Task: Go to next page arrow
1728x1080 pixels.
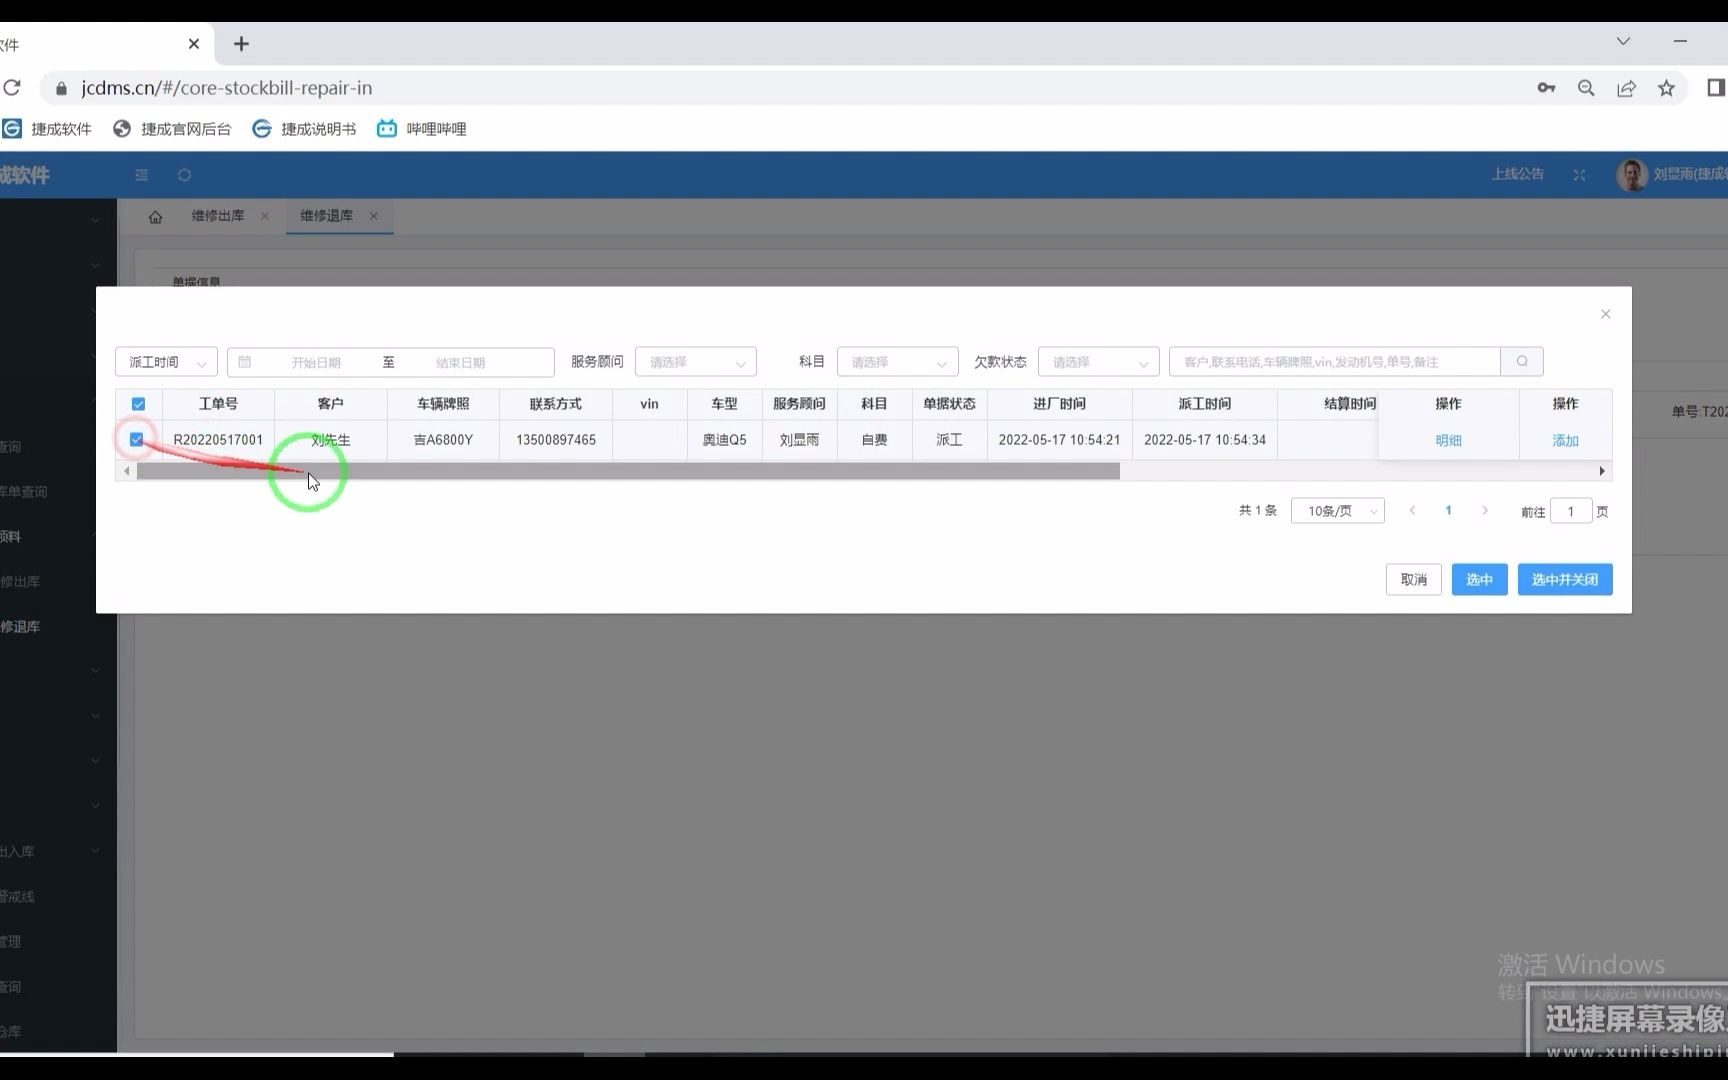Action: coord(1485,511)
